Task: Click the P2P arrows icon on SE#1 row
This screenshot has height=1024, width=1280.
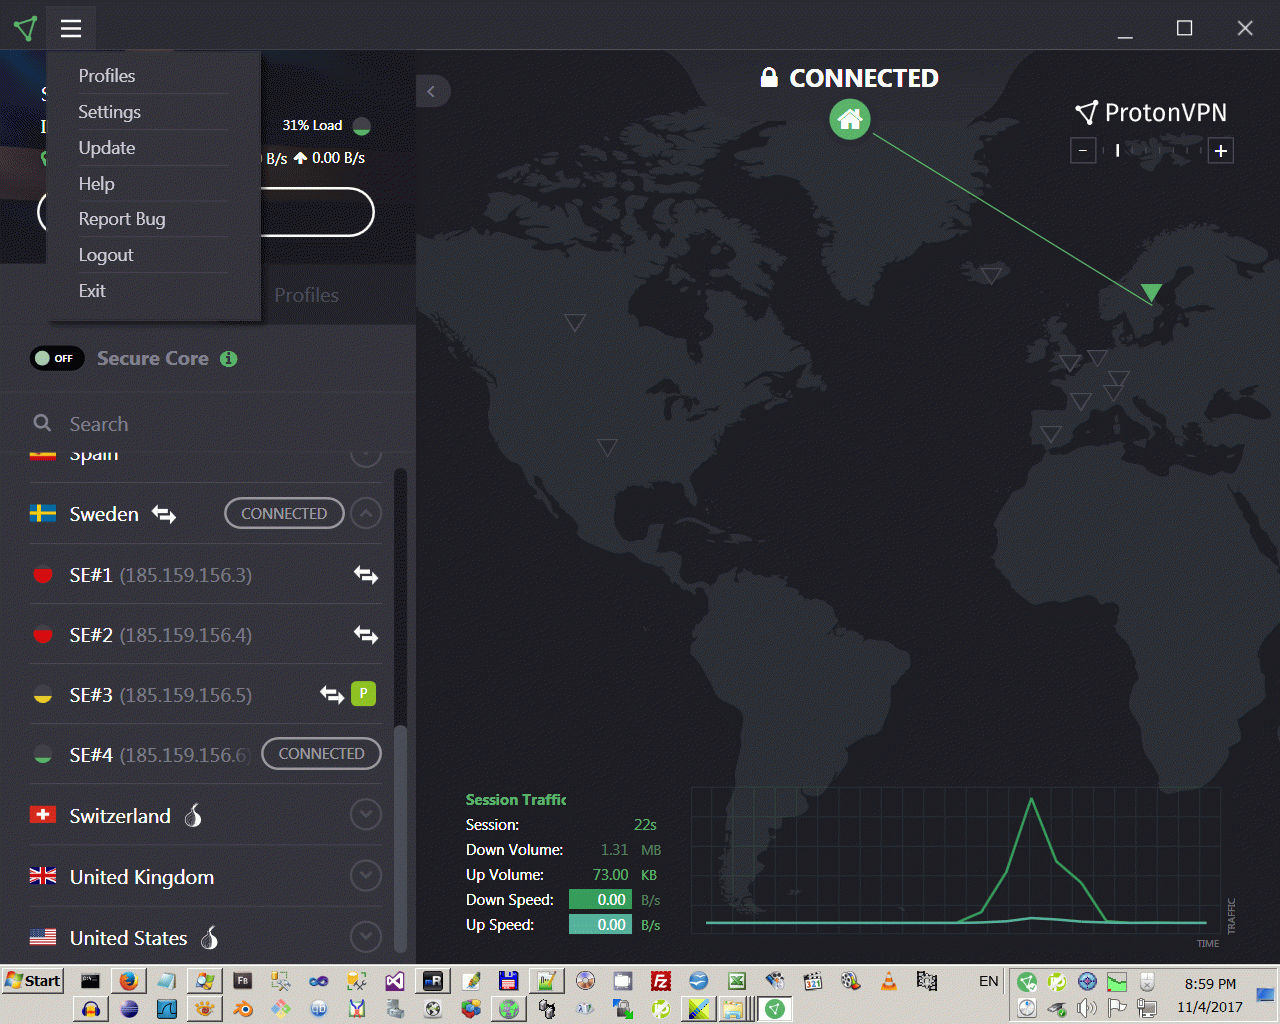Action: pyautogui.click(x=366, y=575)
